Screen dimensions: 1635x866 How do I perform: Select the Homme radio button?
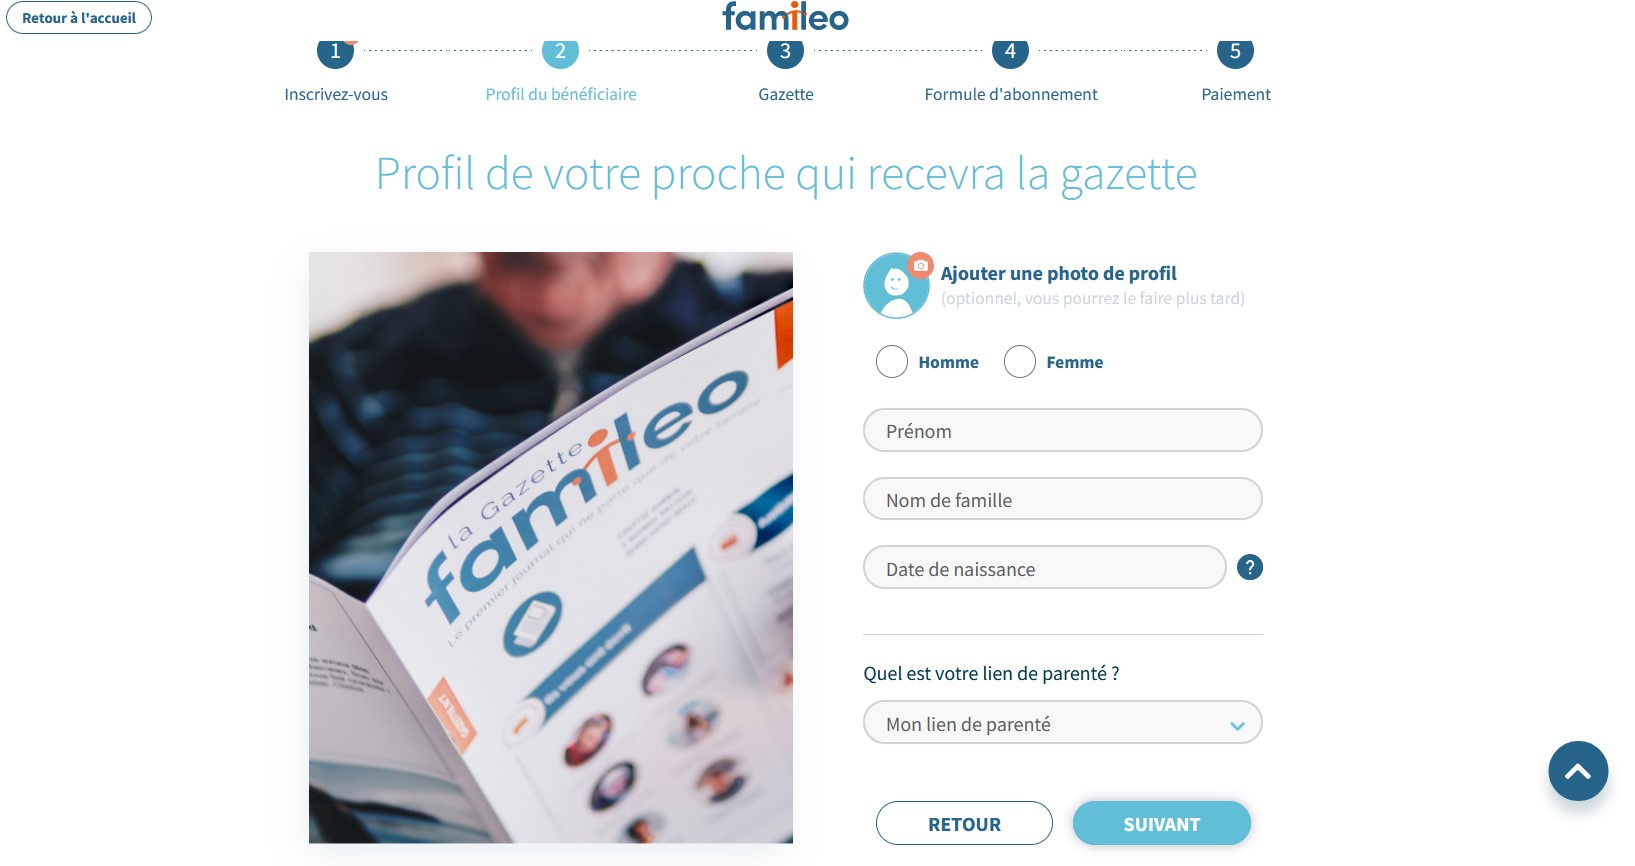892,362
